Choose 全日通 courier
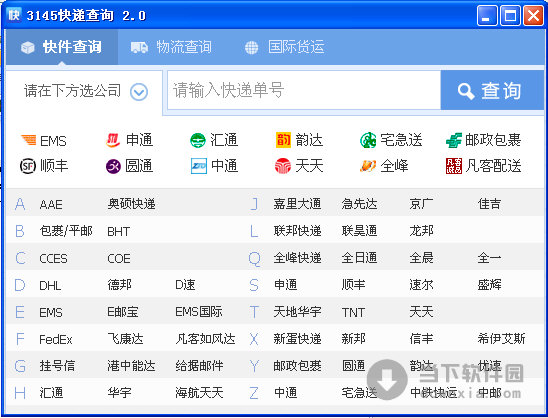Viewport: 548px width, 418px height. (360, 258)
